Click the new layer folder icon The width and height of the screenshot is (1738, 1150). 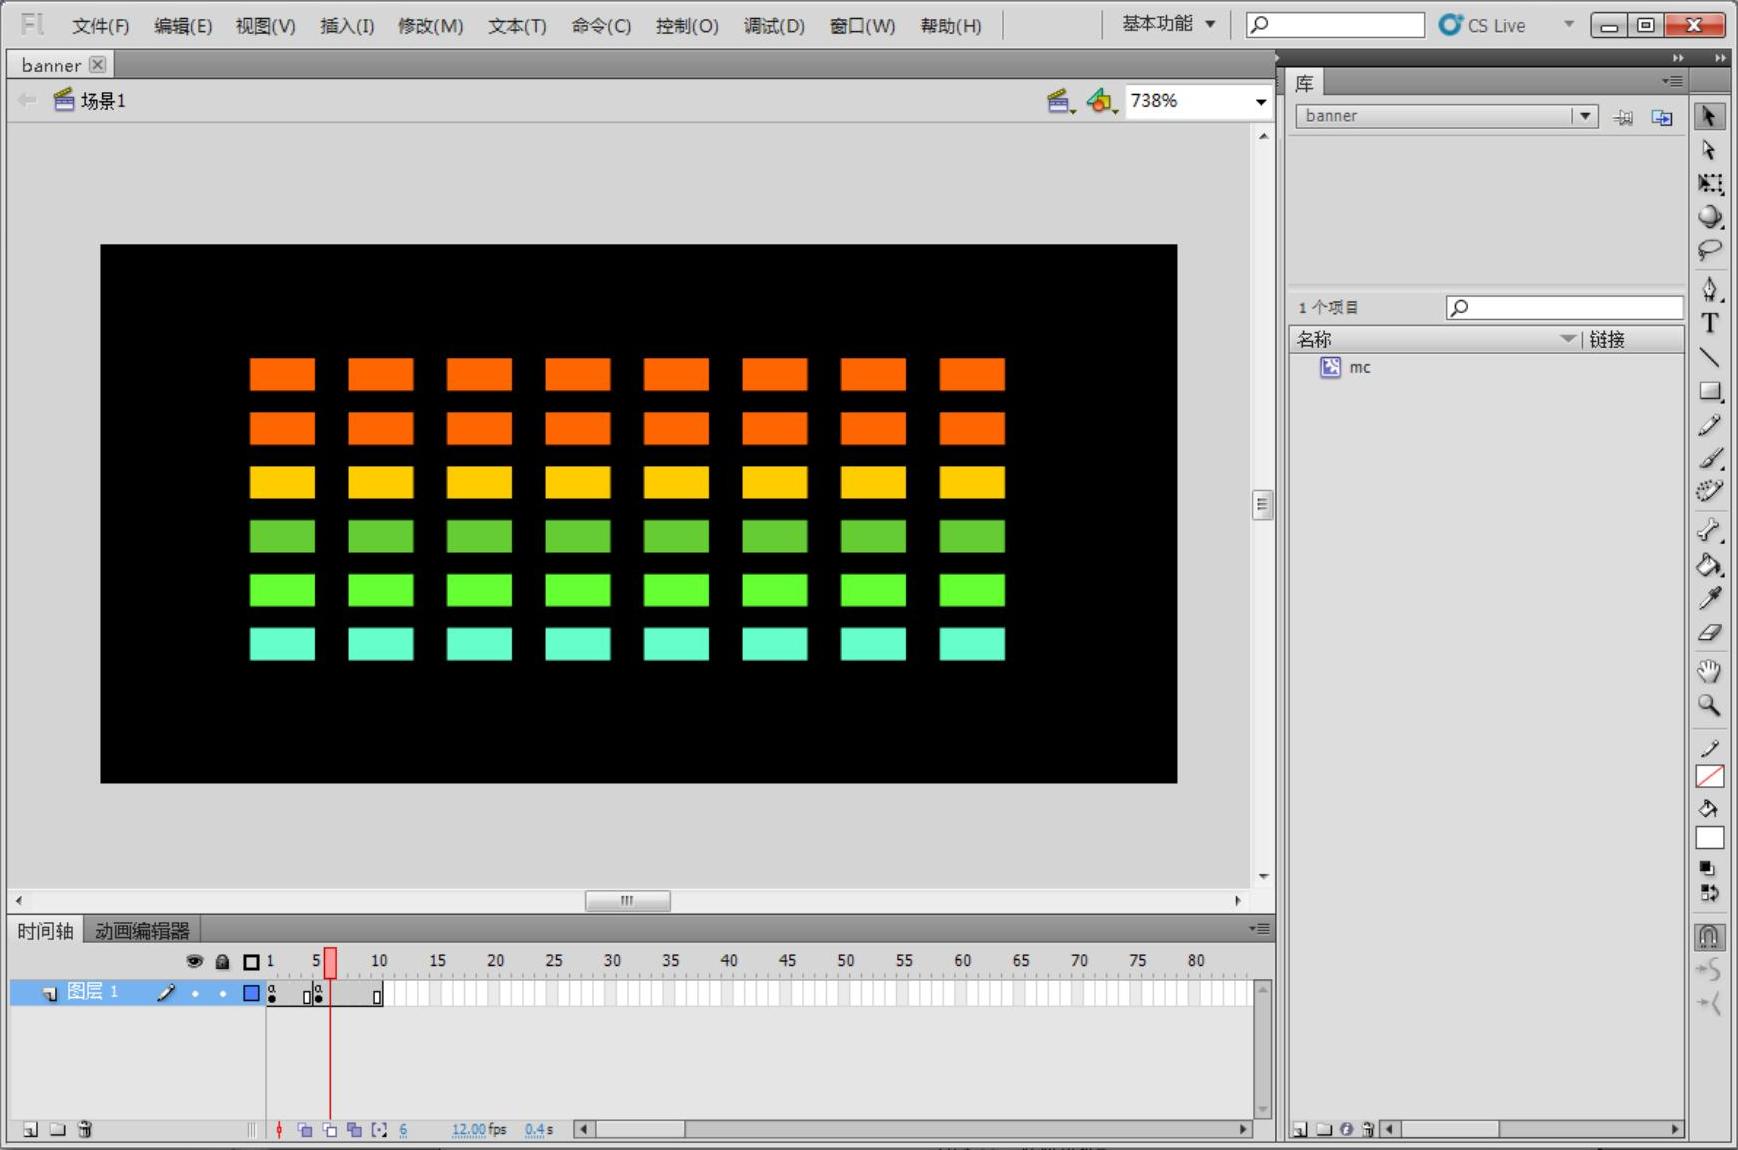[x=58, y=1129]
